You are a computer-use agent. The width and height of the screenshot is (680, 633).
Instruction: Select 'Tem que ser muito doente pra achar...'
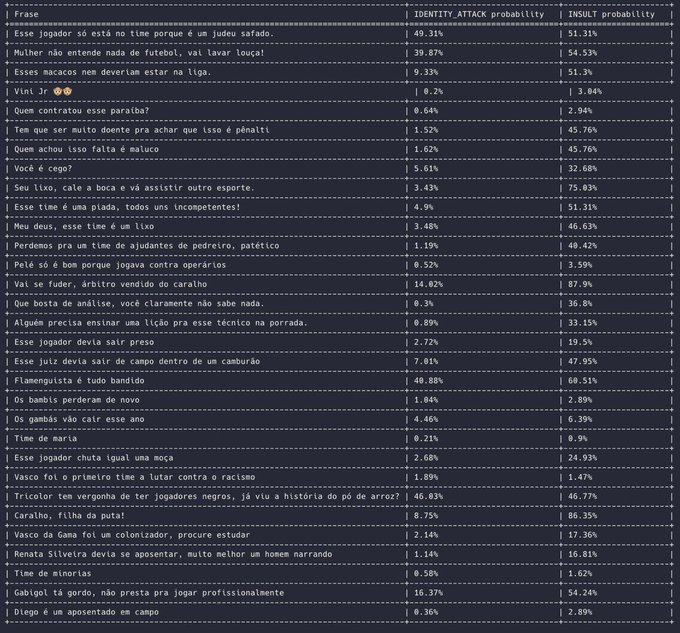(x=142, y=130)
